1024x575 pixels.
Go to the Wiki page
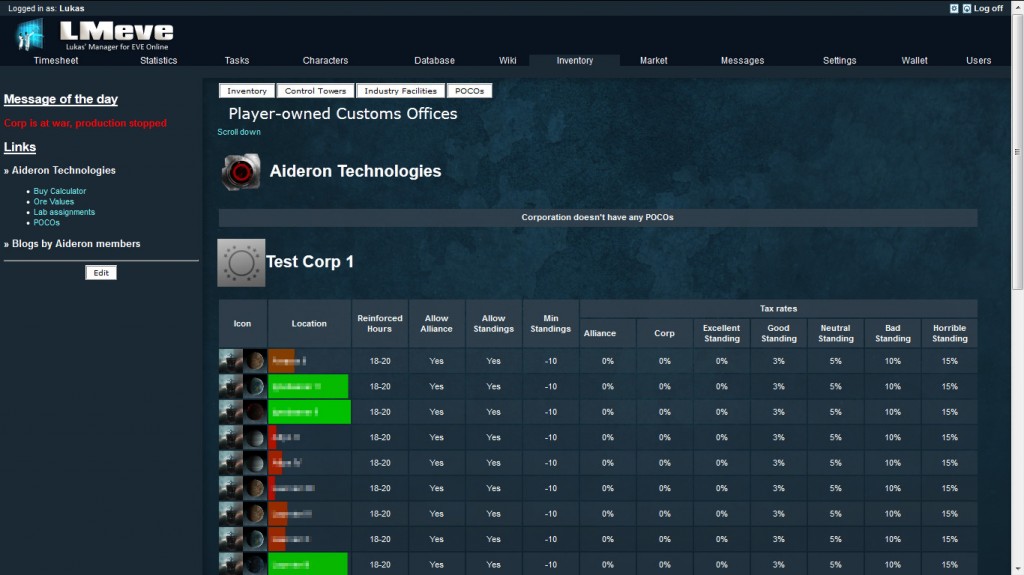tap(507, 60)
